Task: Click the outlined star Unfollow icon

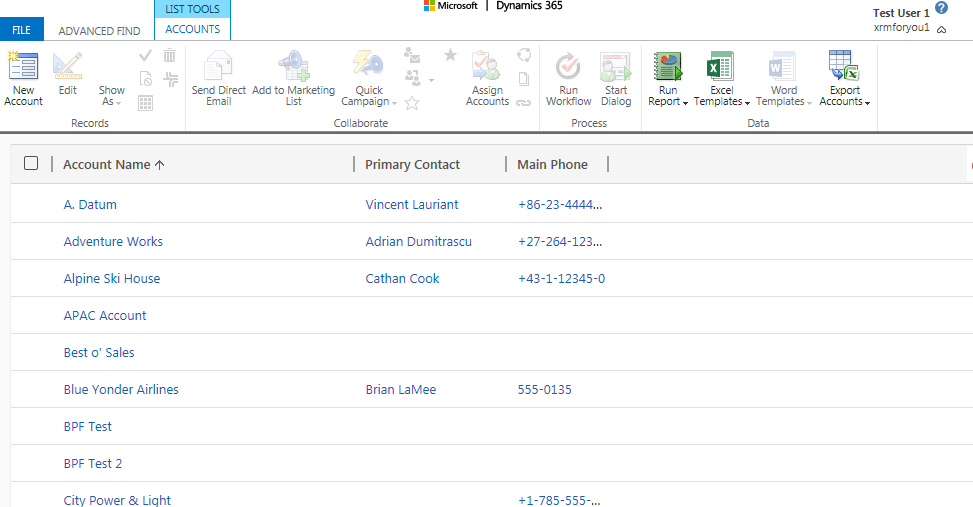Action: click(x=412, y=103)
